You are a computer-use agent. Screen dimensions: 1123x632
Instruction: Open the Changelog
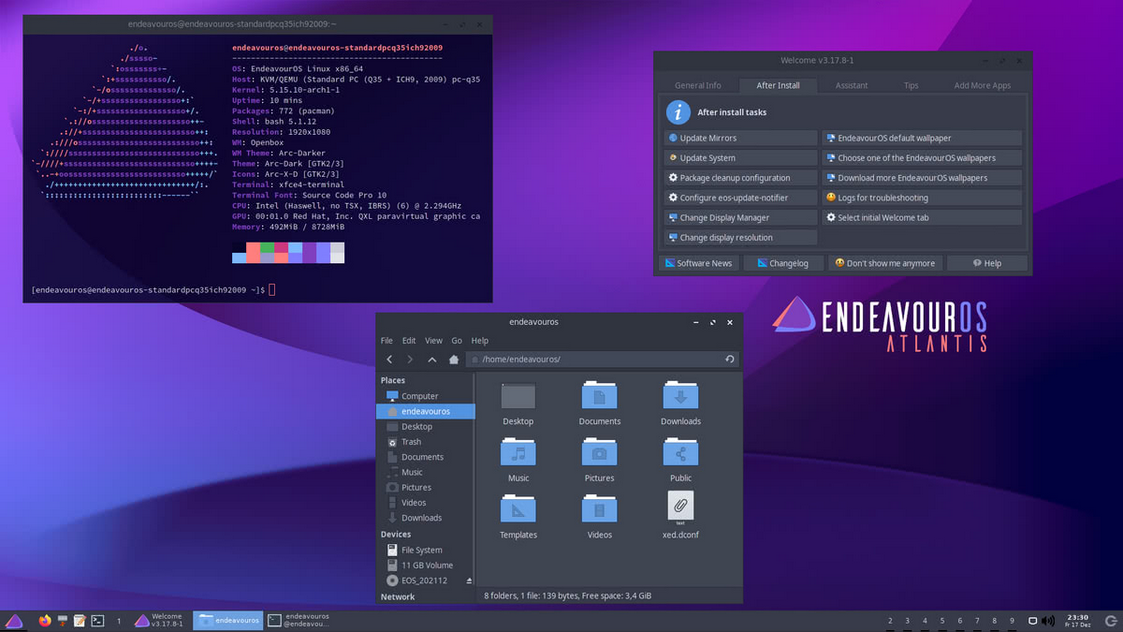pos(783,264)
